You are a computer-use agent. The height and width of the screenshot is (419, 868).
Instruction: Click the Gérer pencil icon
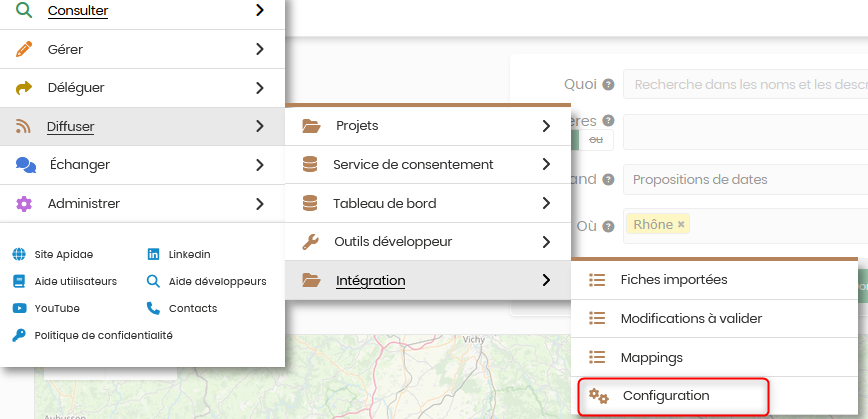[24, 49]
